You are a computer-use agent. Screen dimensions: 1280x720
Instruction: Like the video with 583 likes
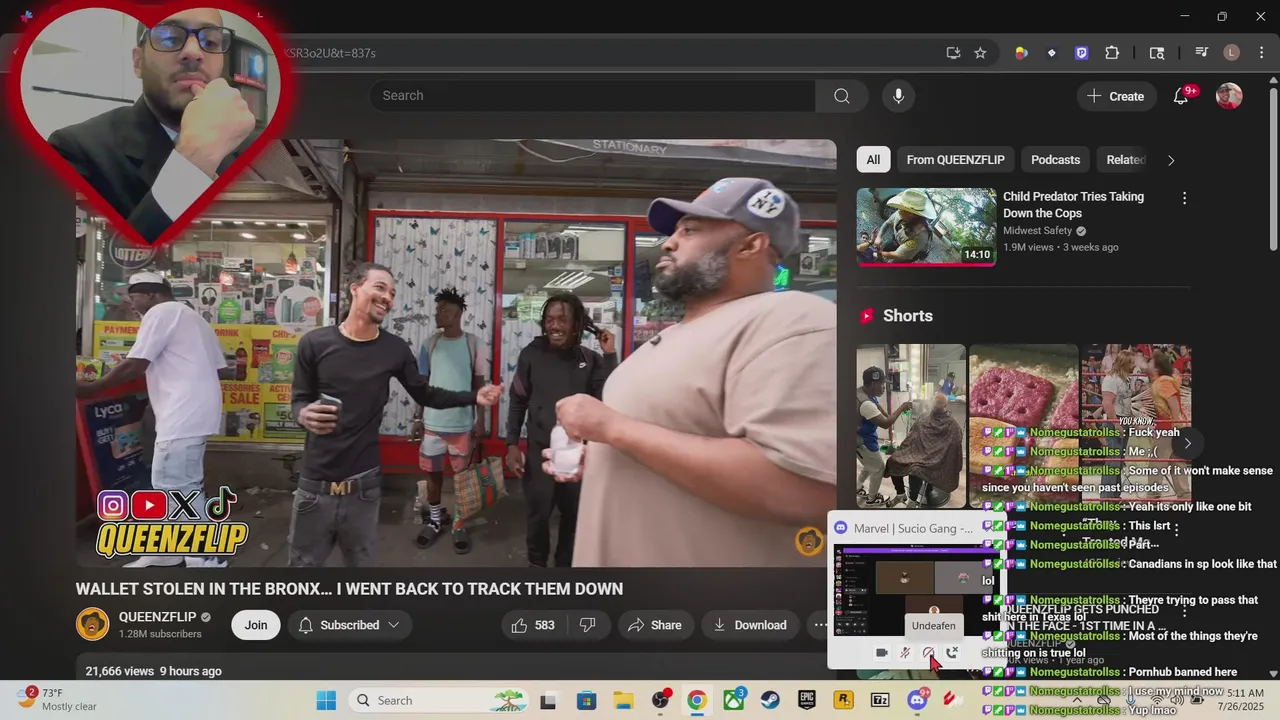(533, 625)
